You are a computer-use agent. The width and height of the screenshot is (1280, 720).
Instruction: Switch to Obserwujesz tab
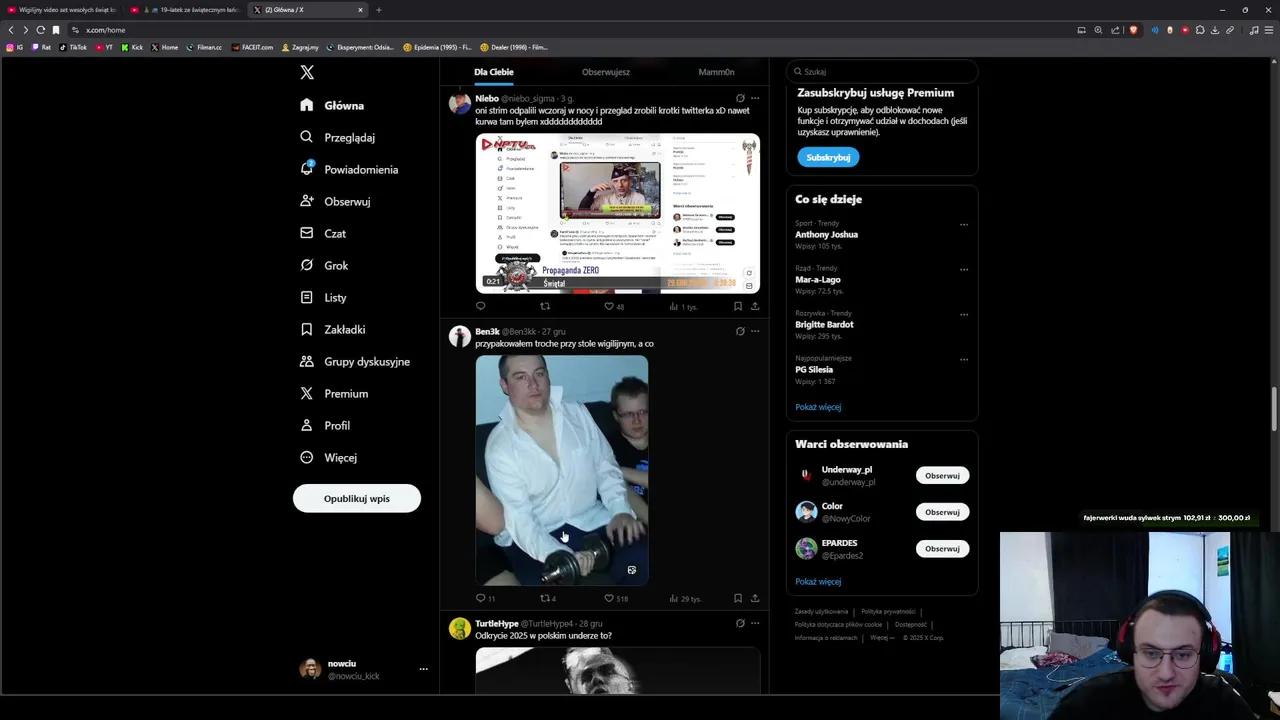pyautogui.click(x=606, y=72)
